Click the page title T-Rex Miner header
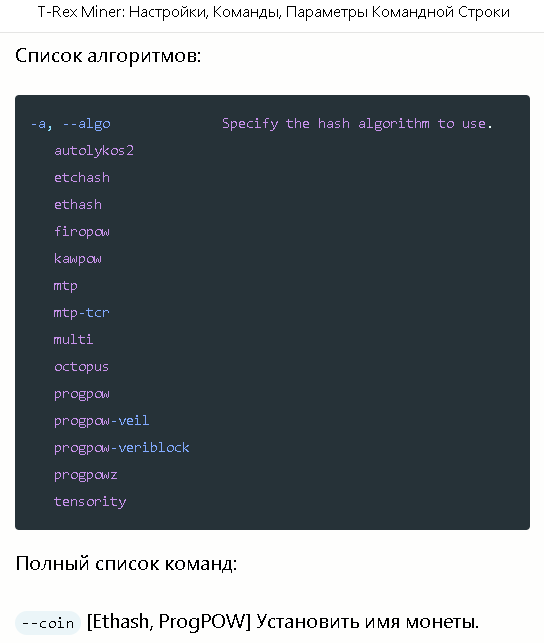This screenshot has height=643, width=544. point(273,12)
